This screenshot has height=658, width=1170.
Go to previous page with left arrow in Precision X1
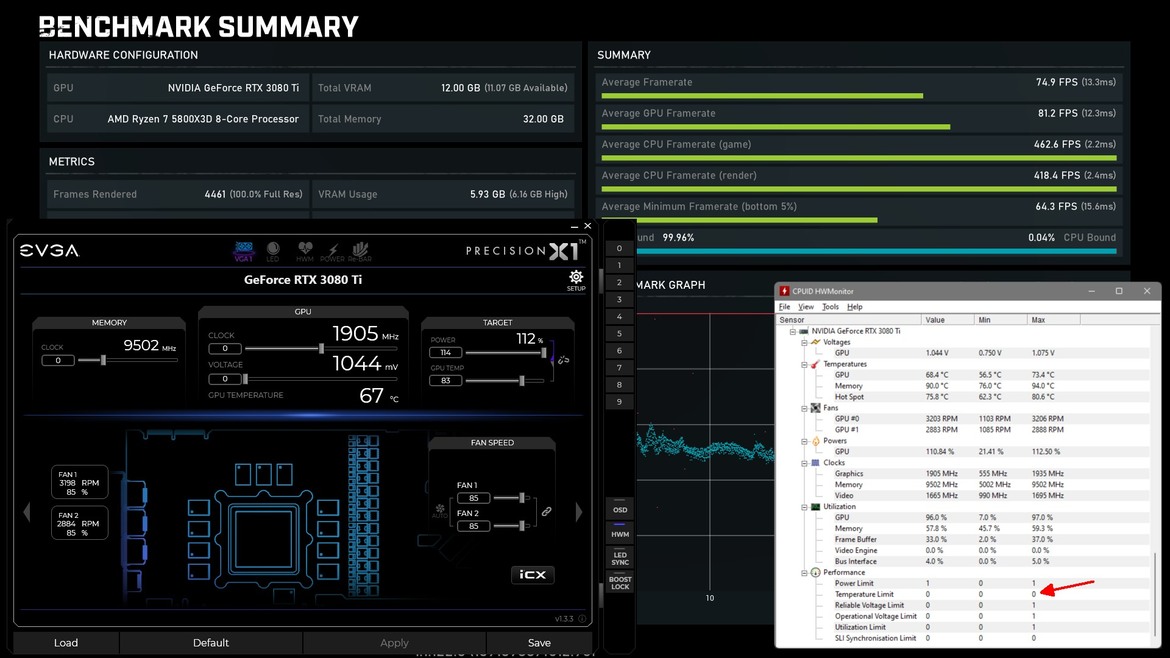[27, 512]
